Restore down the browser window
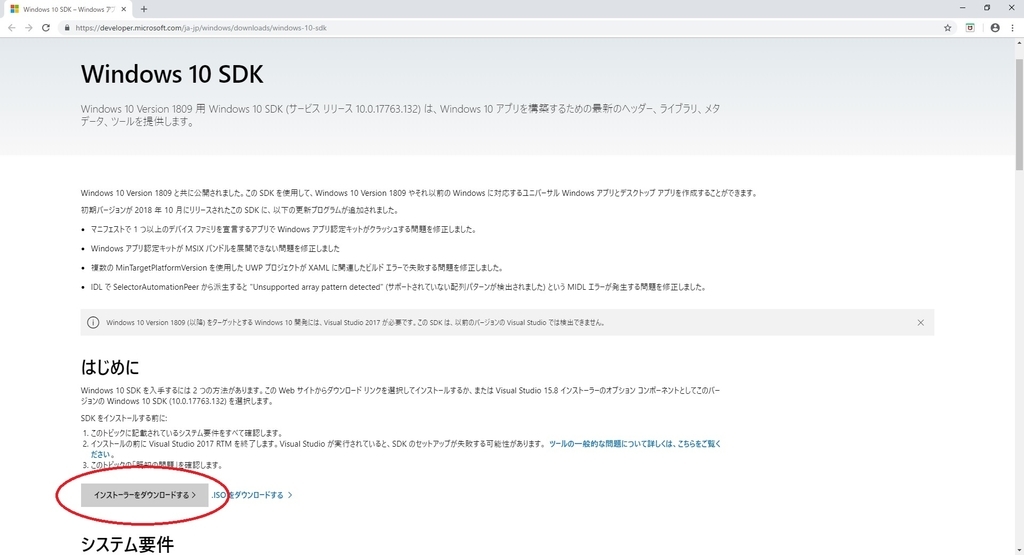Viewport: 1024px width, 555px height. (987, 8)
